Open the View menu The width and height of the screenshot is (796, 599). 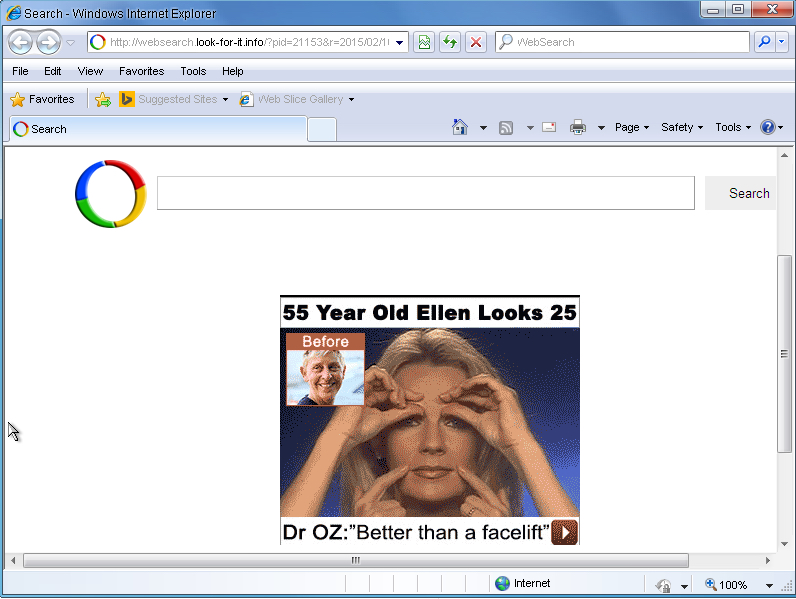click(90, 71)
